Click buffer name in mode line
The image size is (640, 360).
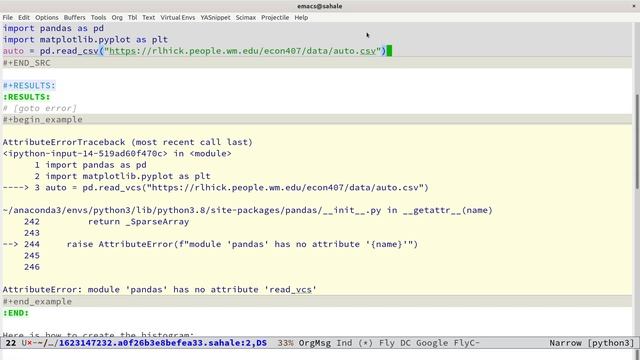pos(163,343)
